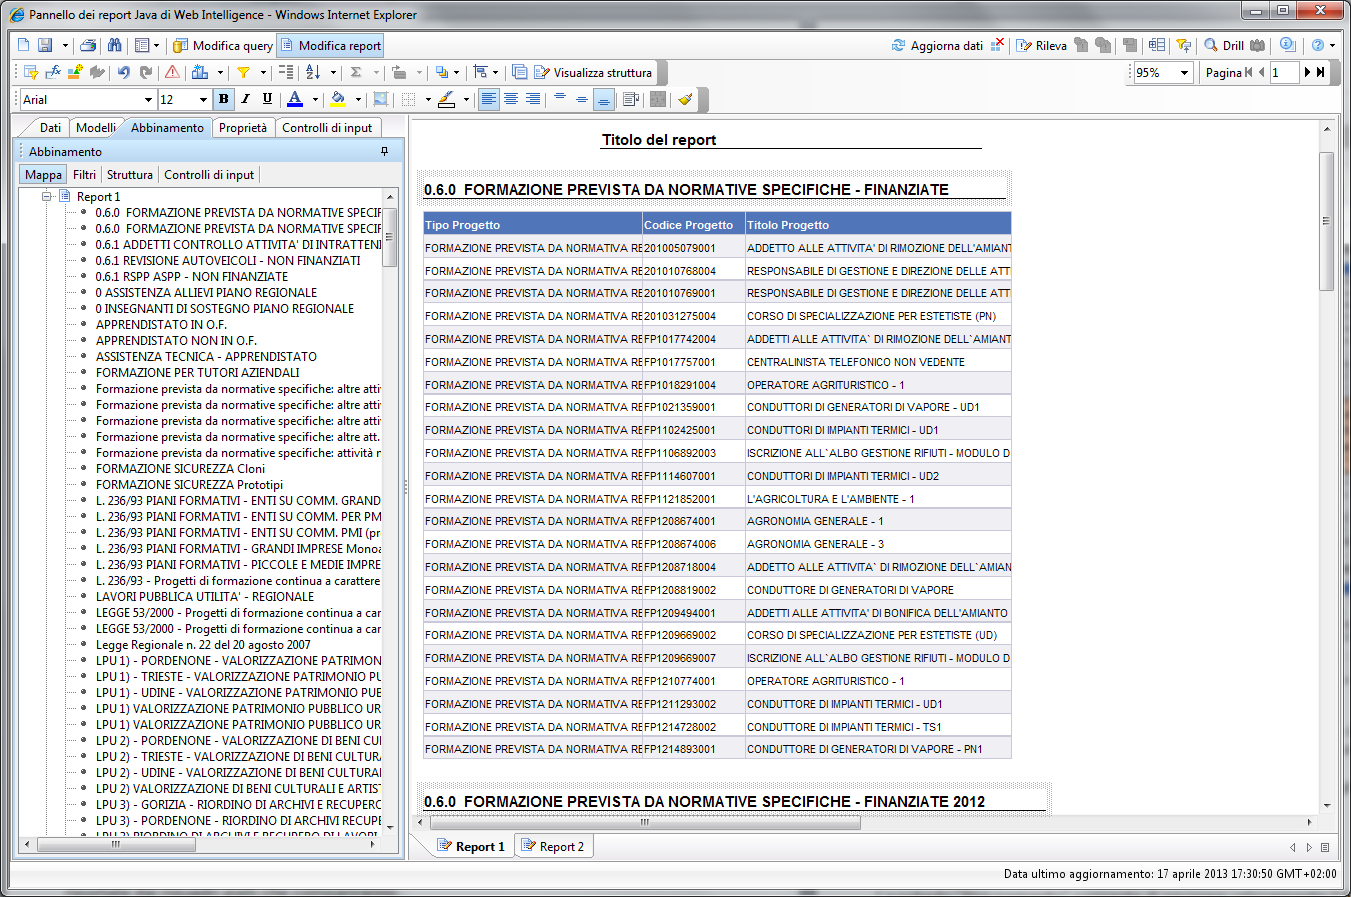Select 'APPRENDISTATO IN O.F.' tree item
Image resolution: width=1351 pixels, height=897 pixels.
point(161,324)
